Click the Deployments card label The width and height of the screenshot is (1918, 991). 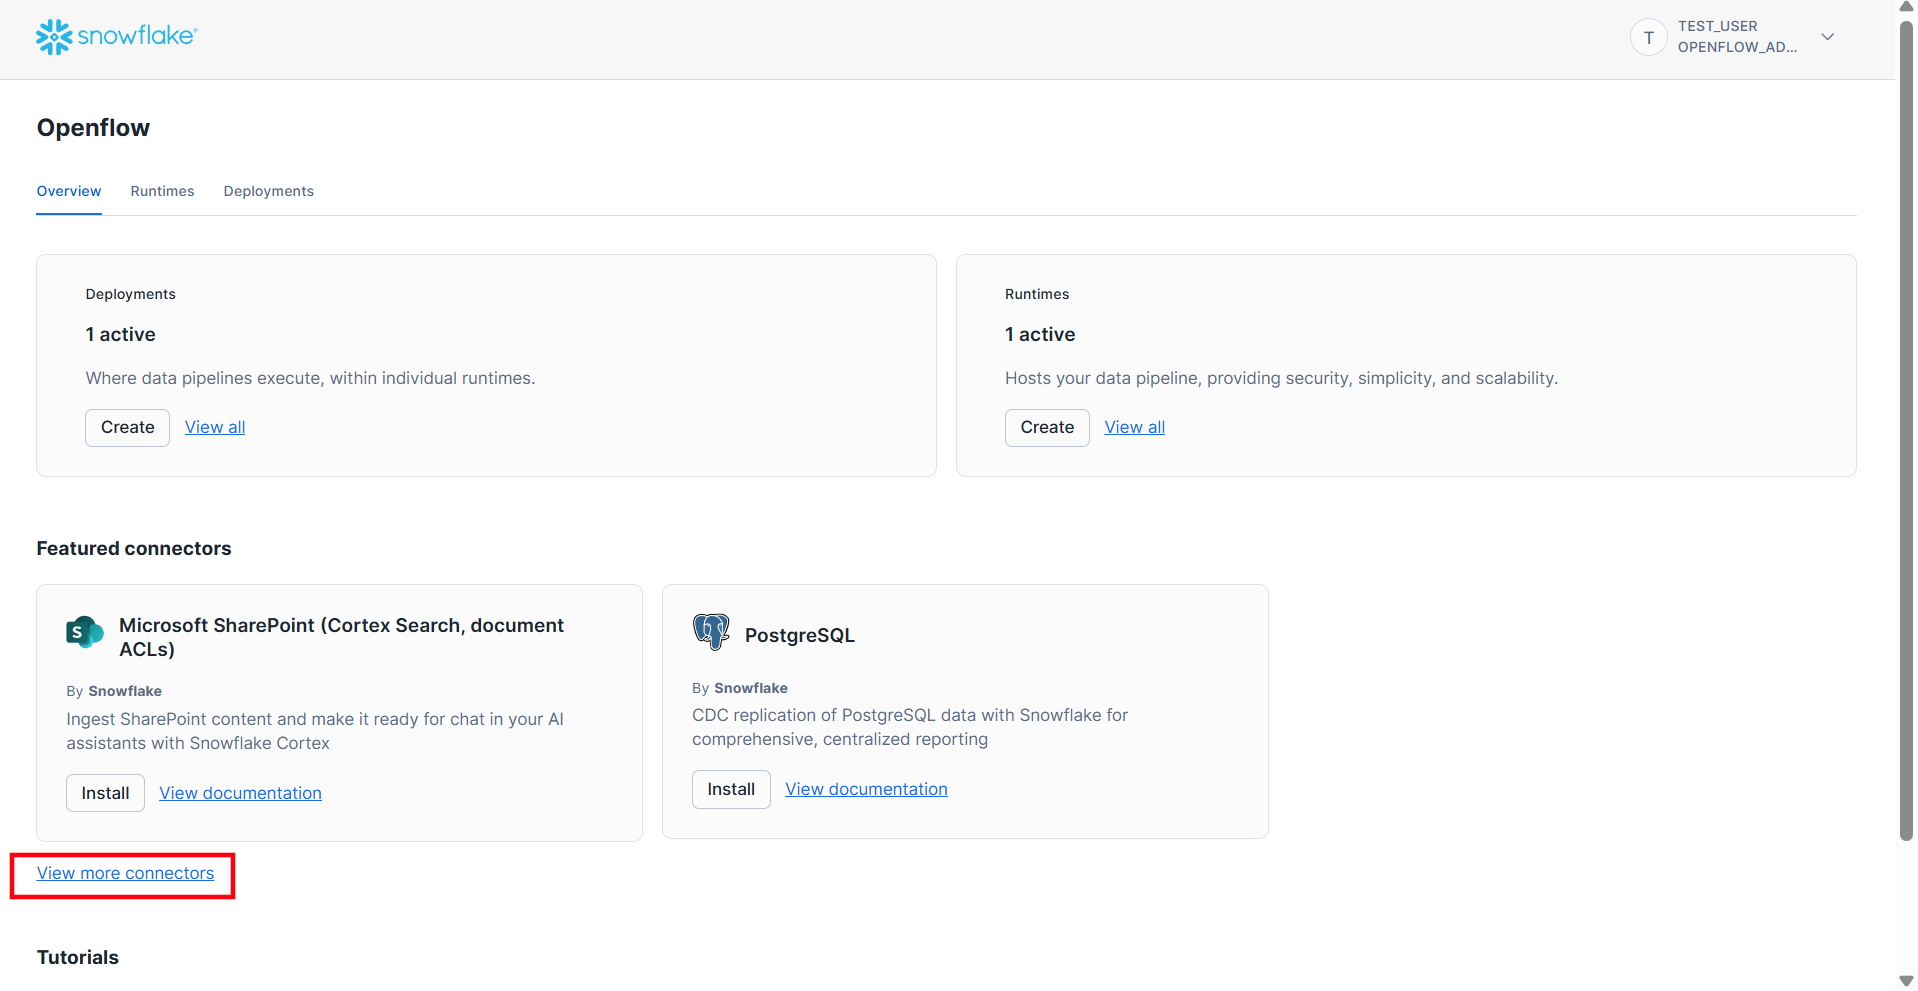pyautogui.click(x=131, y=294)
